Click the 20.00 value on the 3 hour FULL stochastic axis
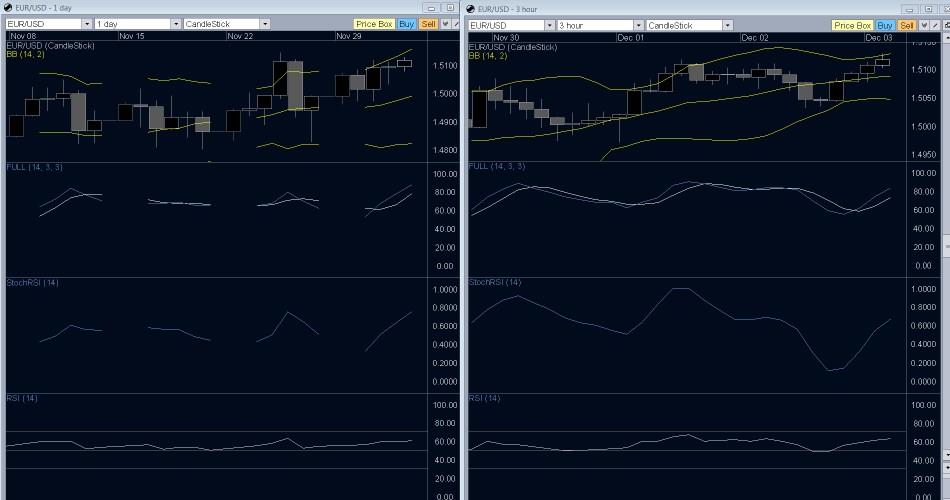 tap(923, 247)
